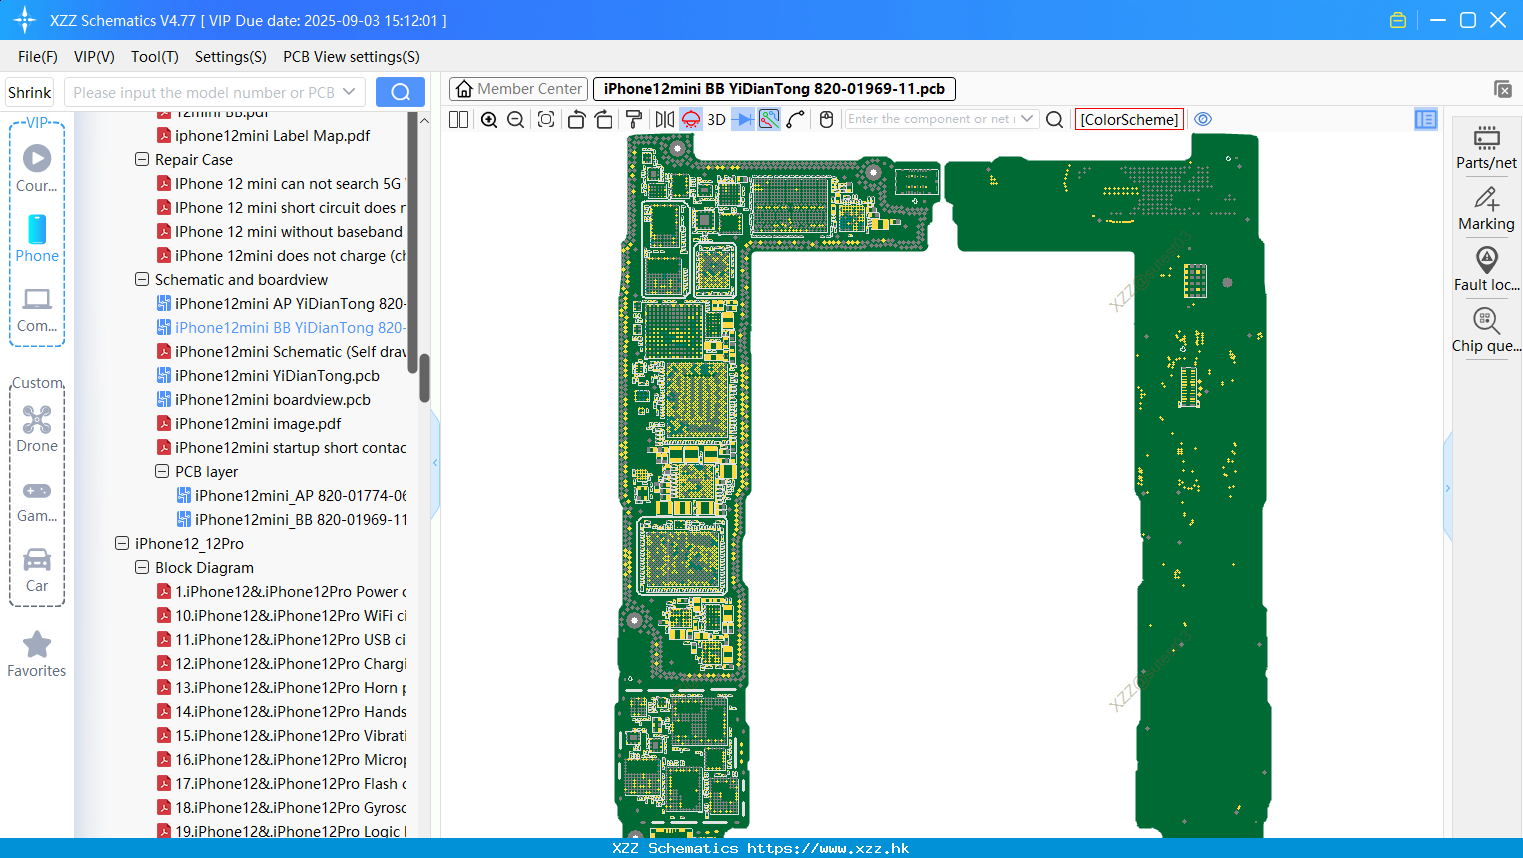Toggle net trace display tool
This screenshot has height=858, width=1523.
(769, 119)
